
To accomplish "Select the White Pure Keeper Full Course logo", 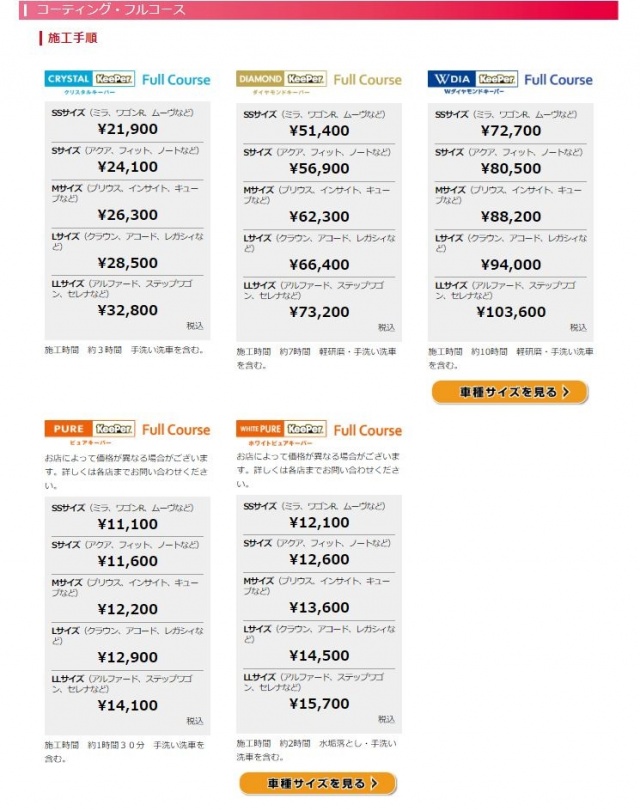I will 319,430.
